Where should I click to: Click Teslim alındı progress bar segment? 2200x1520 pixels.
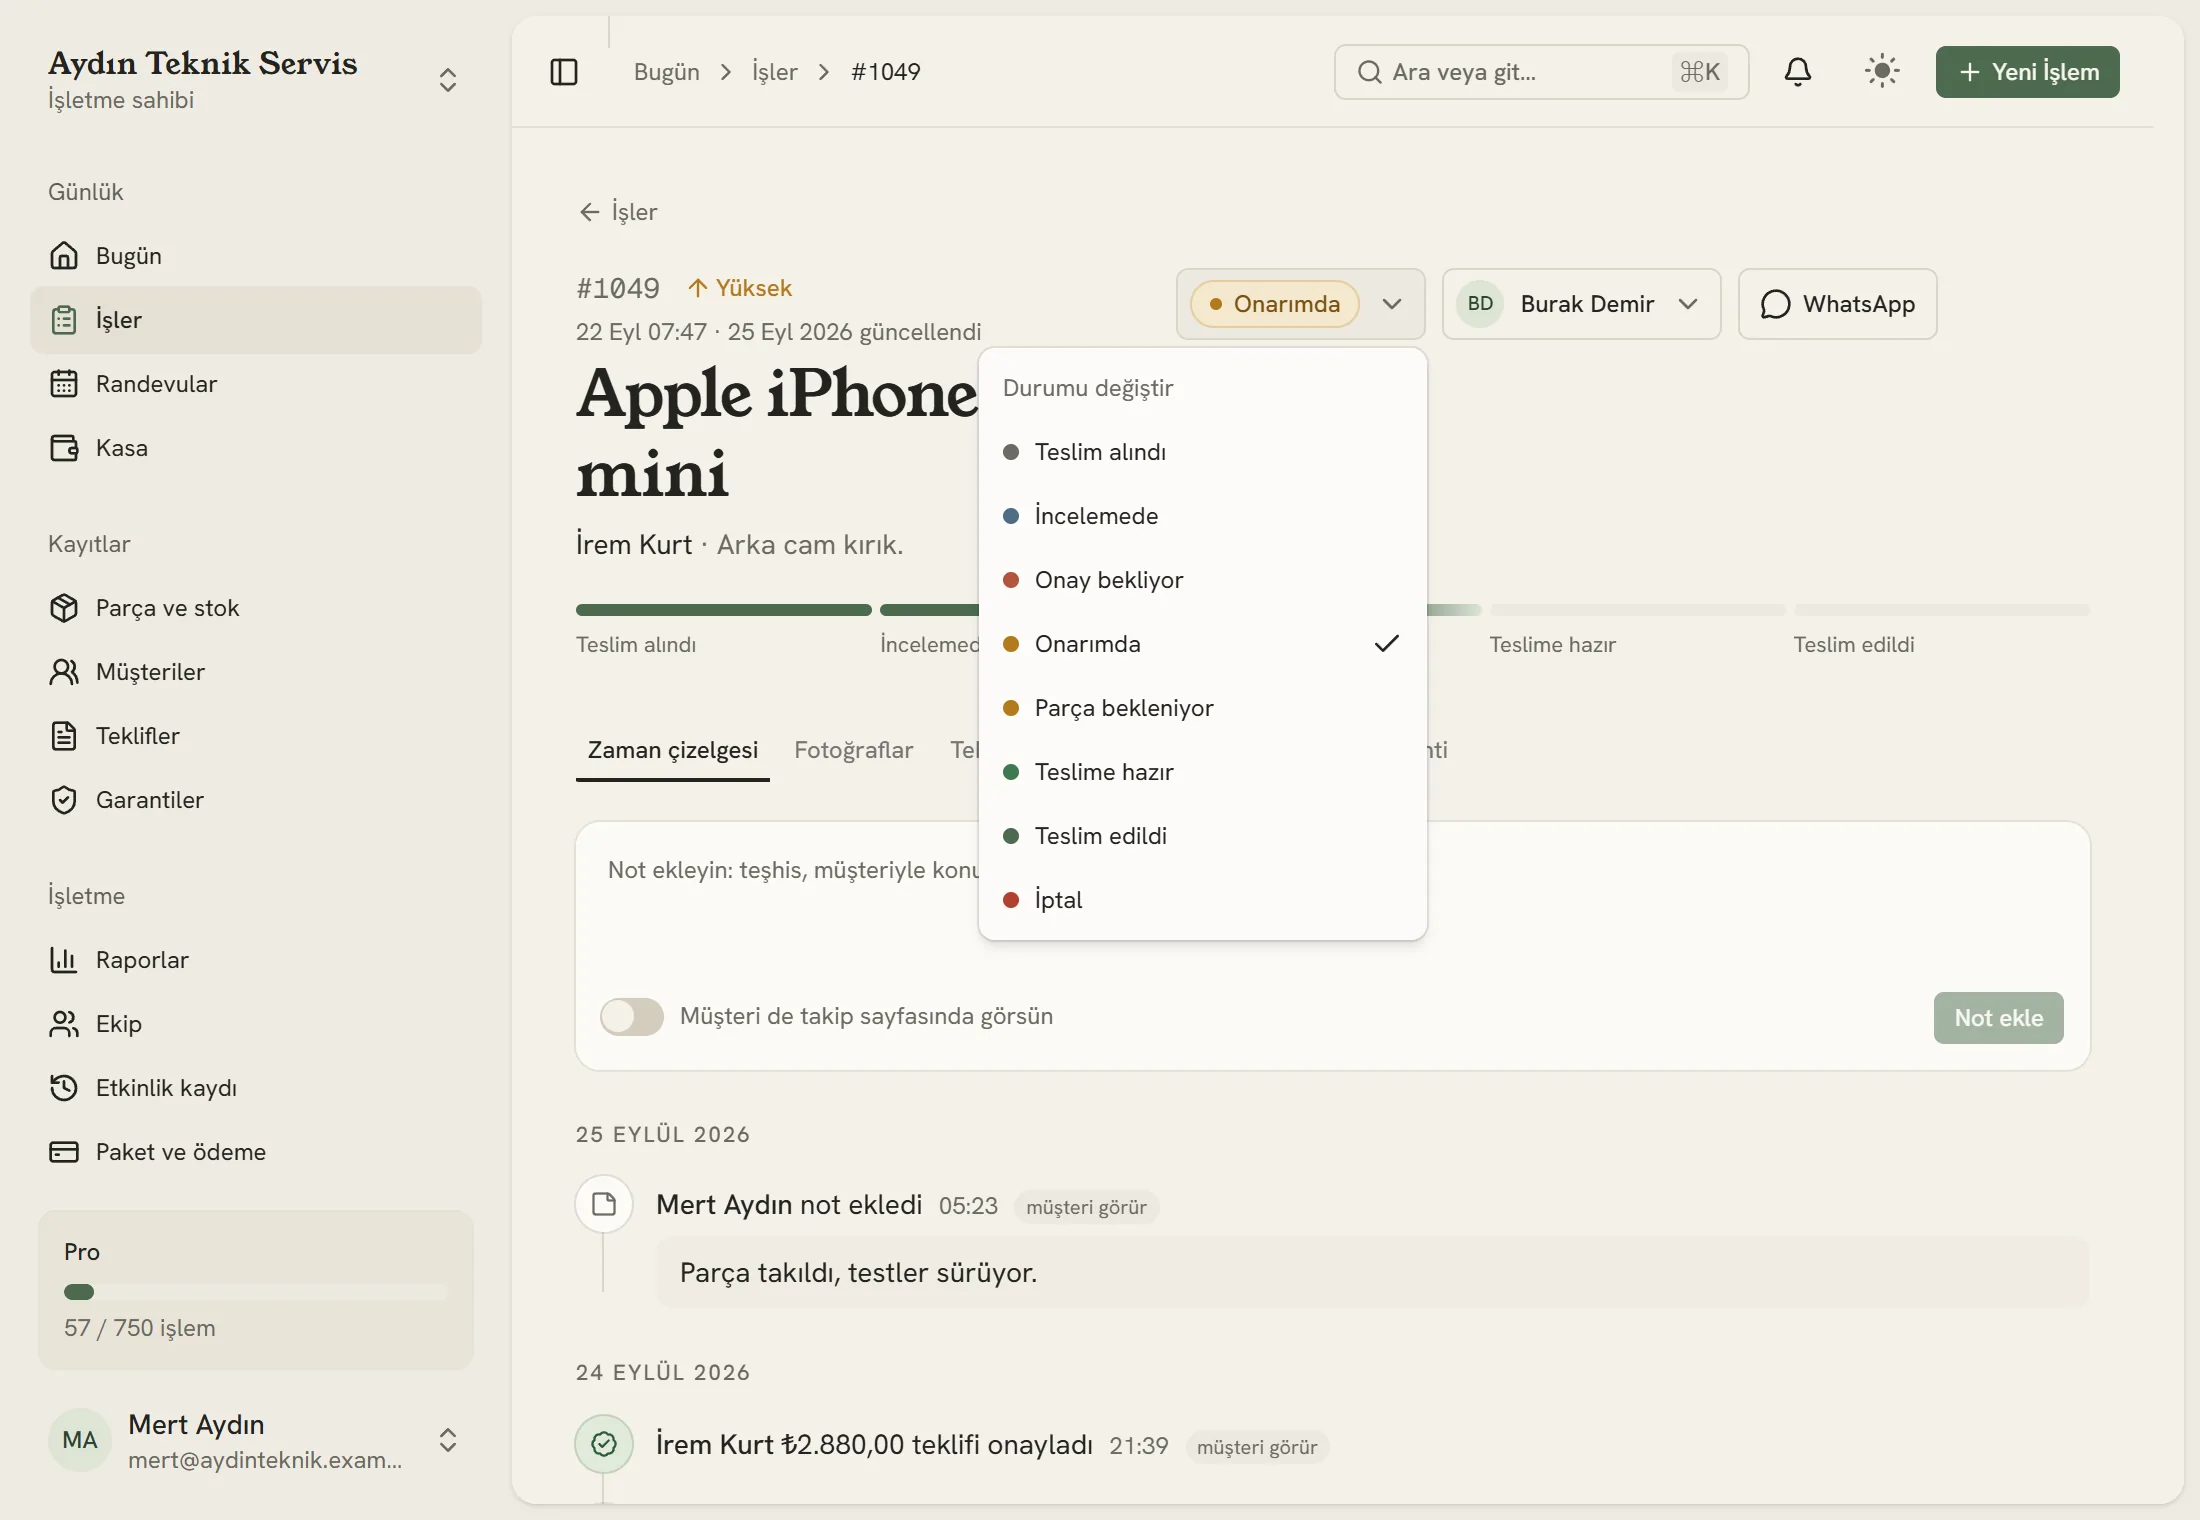724,610
